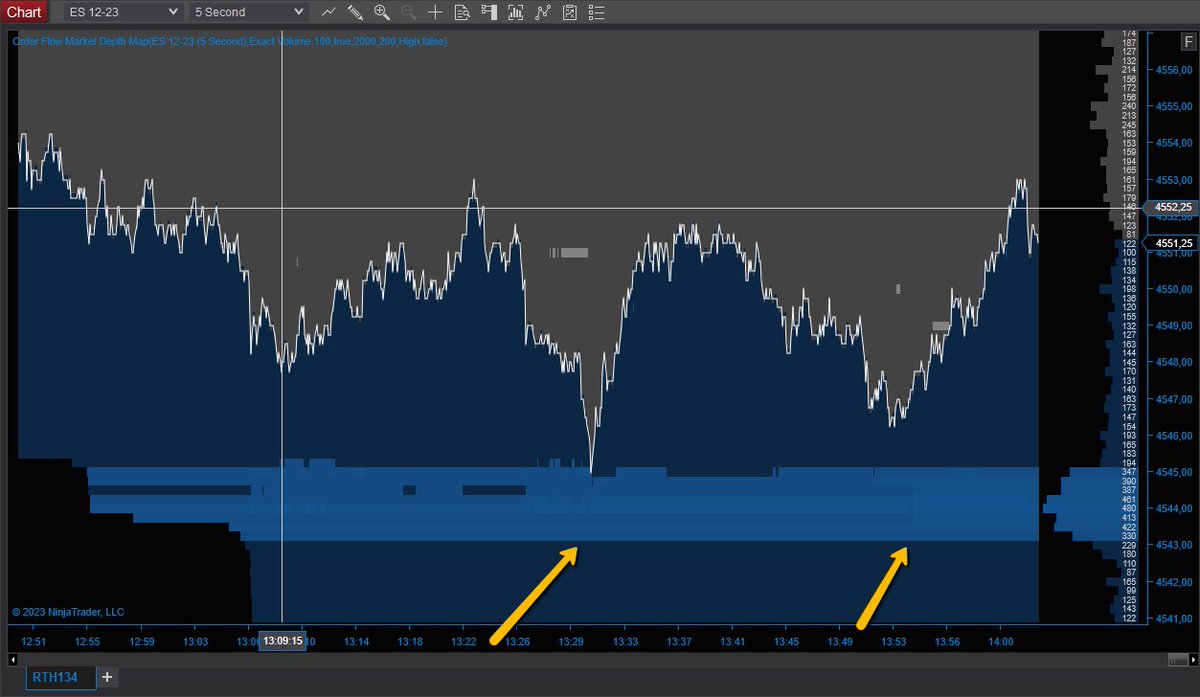Click the 4541,00 price axis label

(x=1172, y=618)
